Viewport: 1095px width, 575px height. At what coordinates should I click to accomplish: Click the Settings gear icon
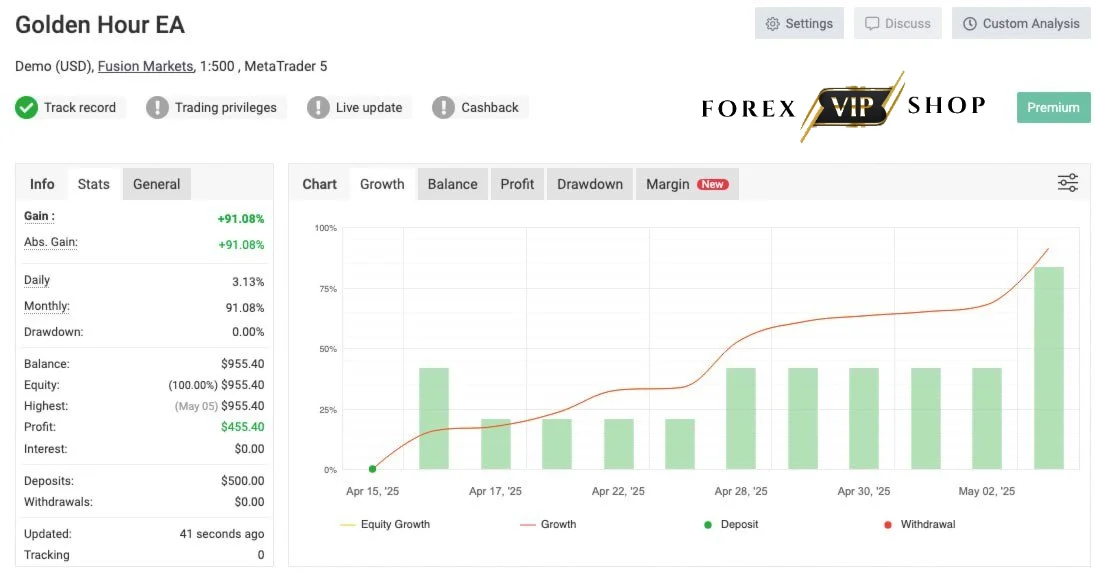(x=772, y=24)
